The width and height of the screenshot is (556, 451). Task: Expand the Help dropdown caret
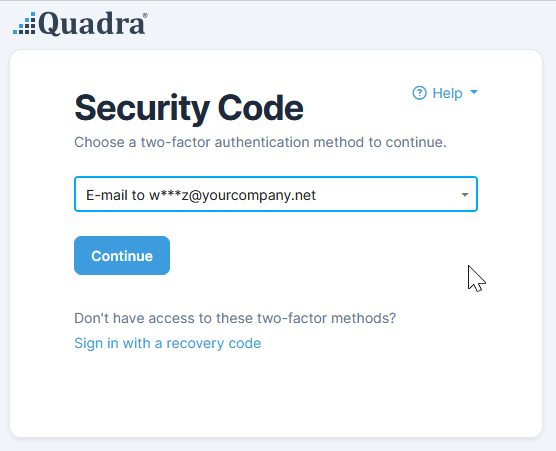pyautogui.click(x=474, y=93)
